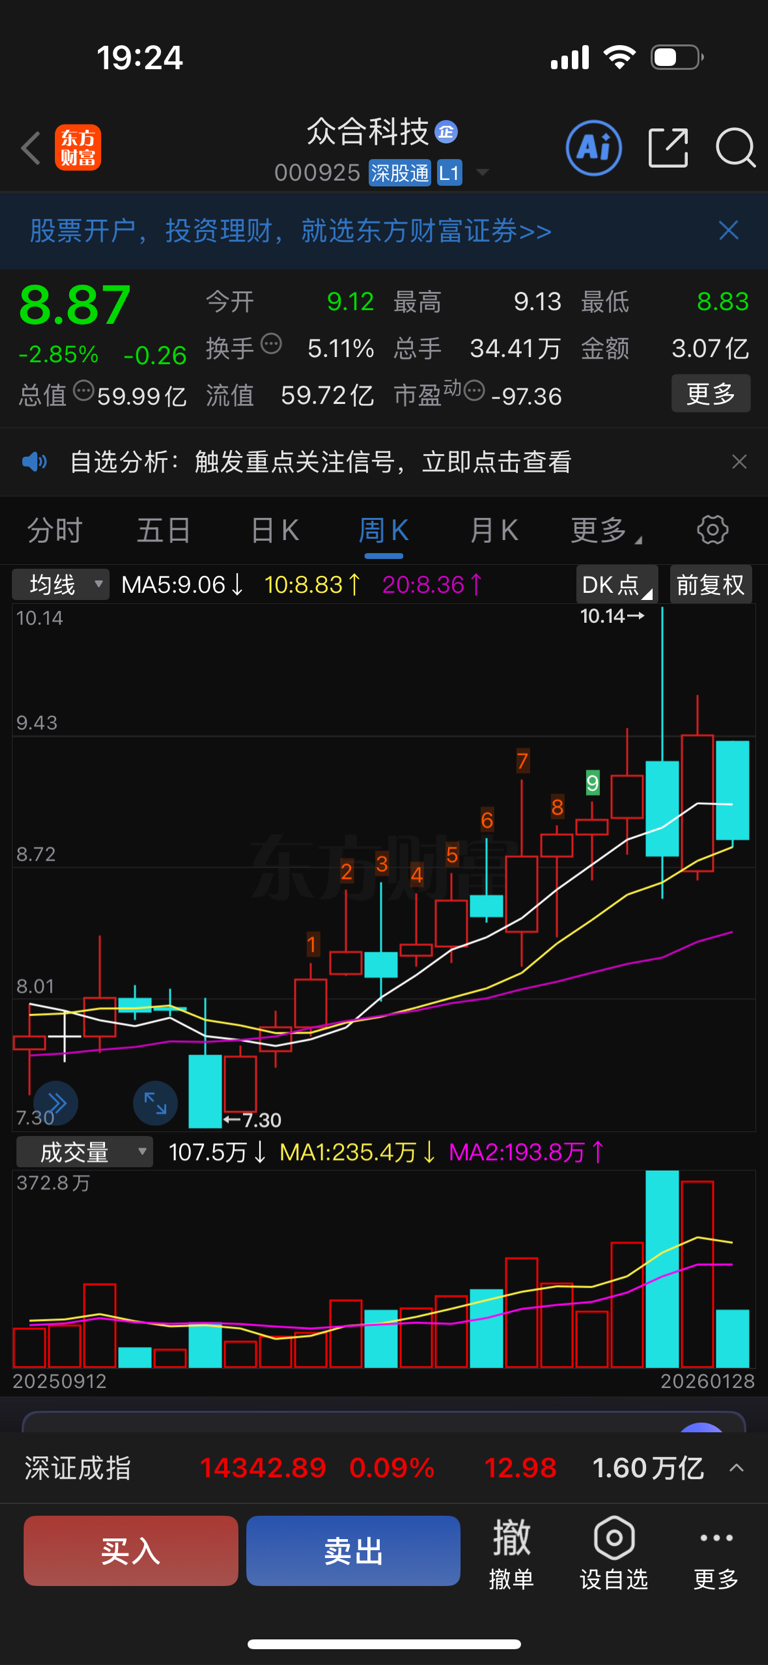Tap the 设自选 add watchlist icon
Screen dimensions: 769x1665
(614, 1553)
